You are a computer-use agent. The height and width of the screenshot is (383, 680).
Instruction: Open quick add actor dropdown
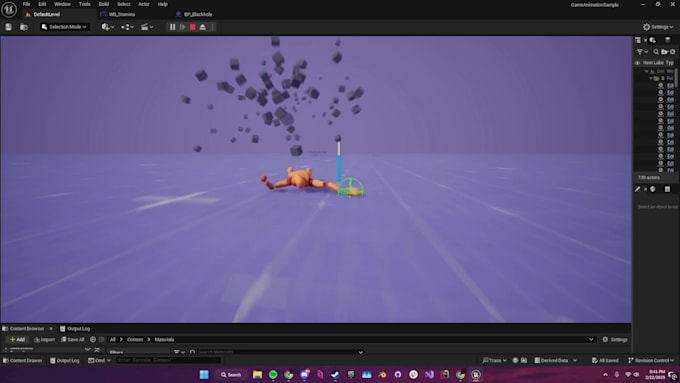click(108, 27)
